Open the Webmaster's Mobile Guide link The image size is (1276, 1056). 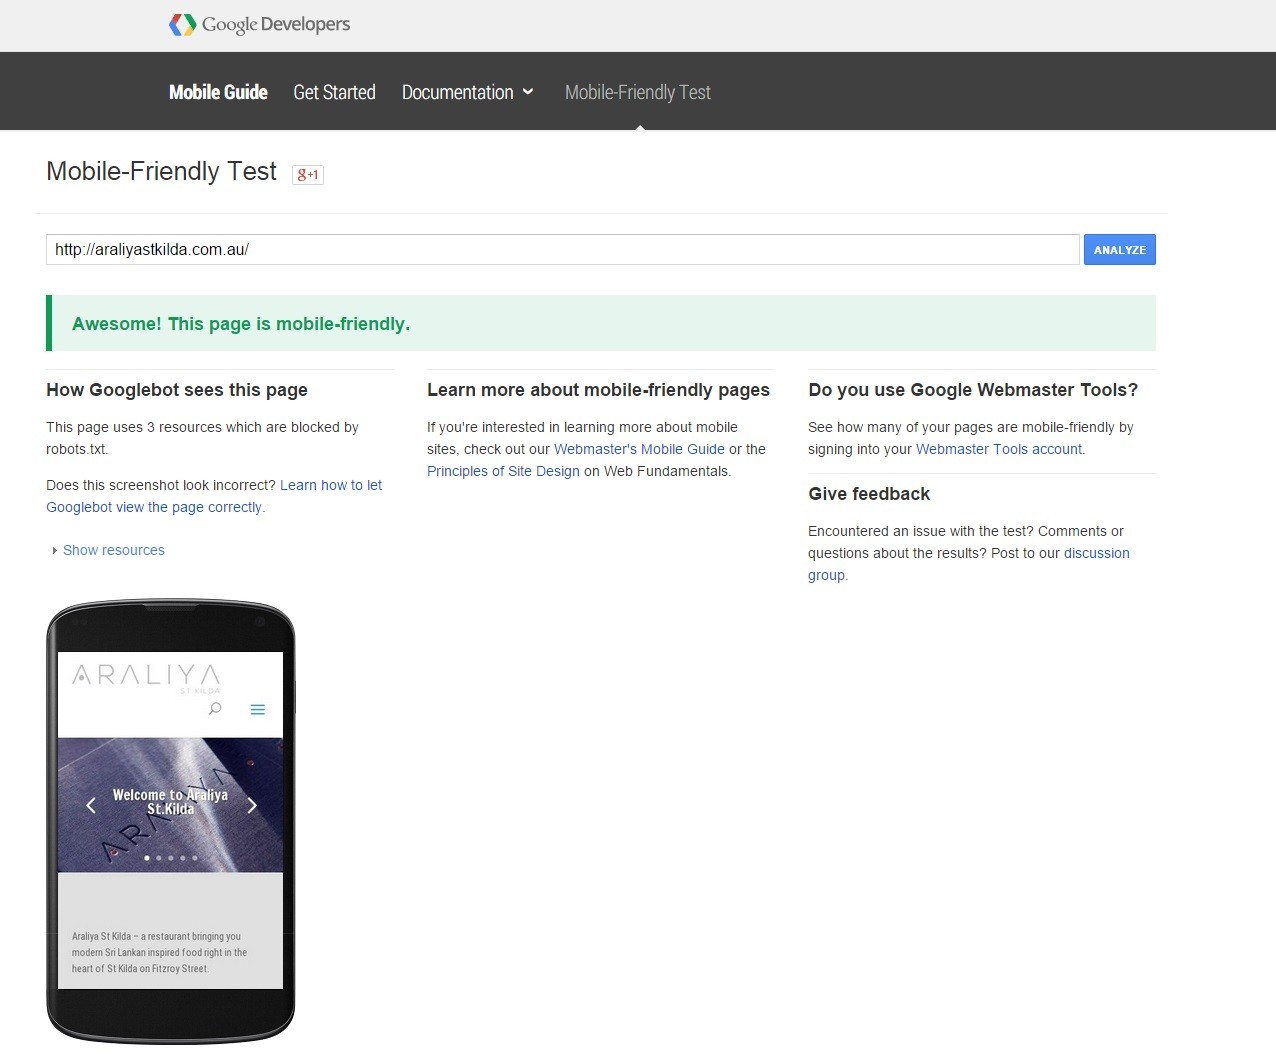tap(639, 449)
